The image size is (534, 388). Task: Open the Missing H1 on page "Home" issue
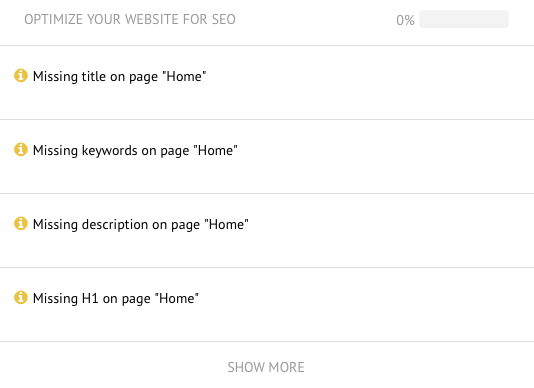pos(267,305)
